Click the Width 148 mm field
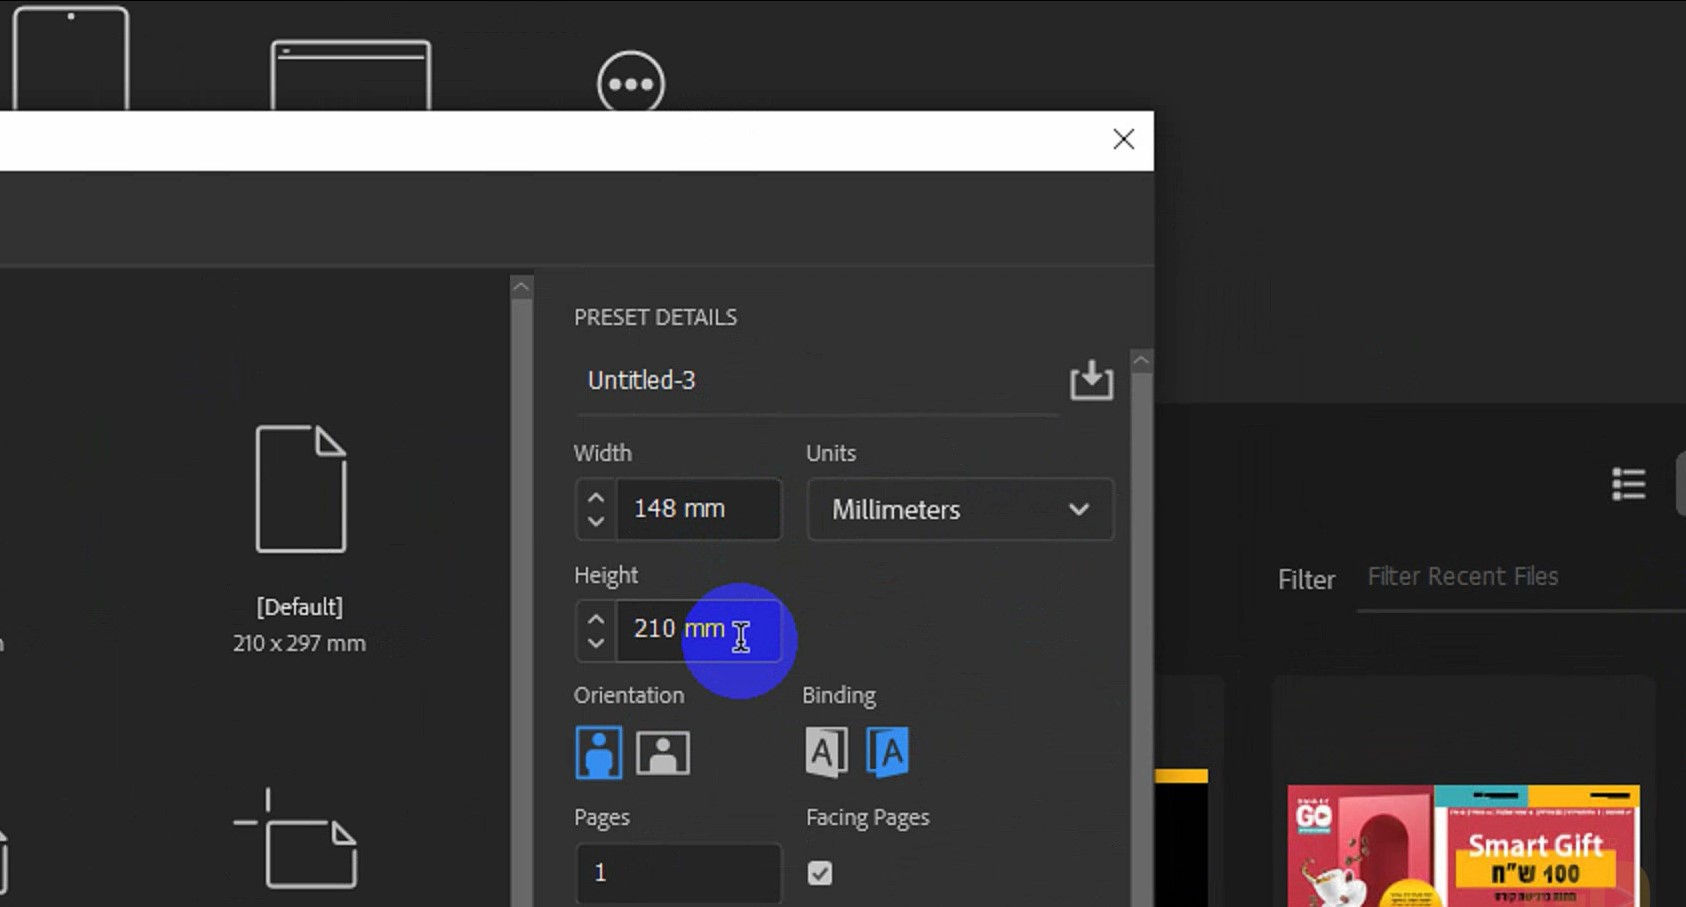The width and height of the screenshot is (1686, 907). (698, 509)
